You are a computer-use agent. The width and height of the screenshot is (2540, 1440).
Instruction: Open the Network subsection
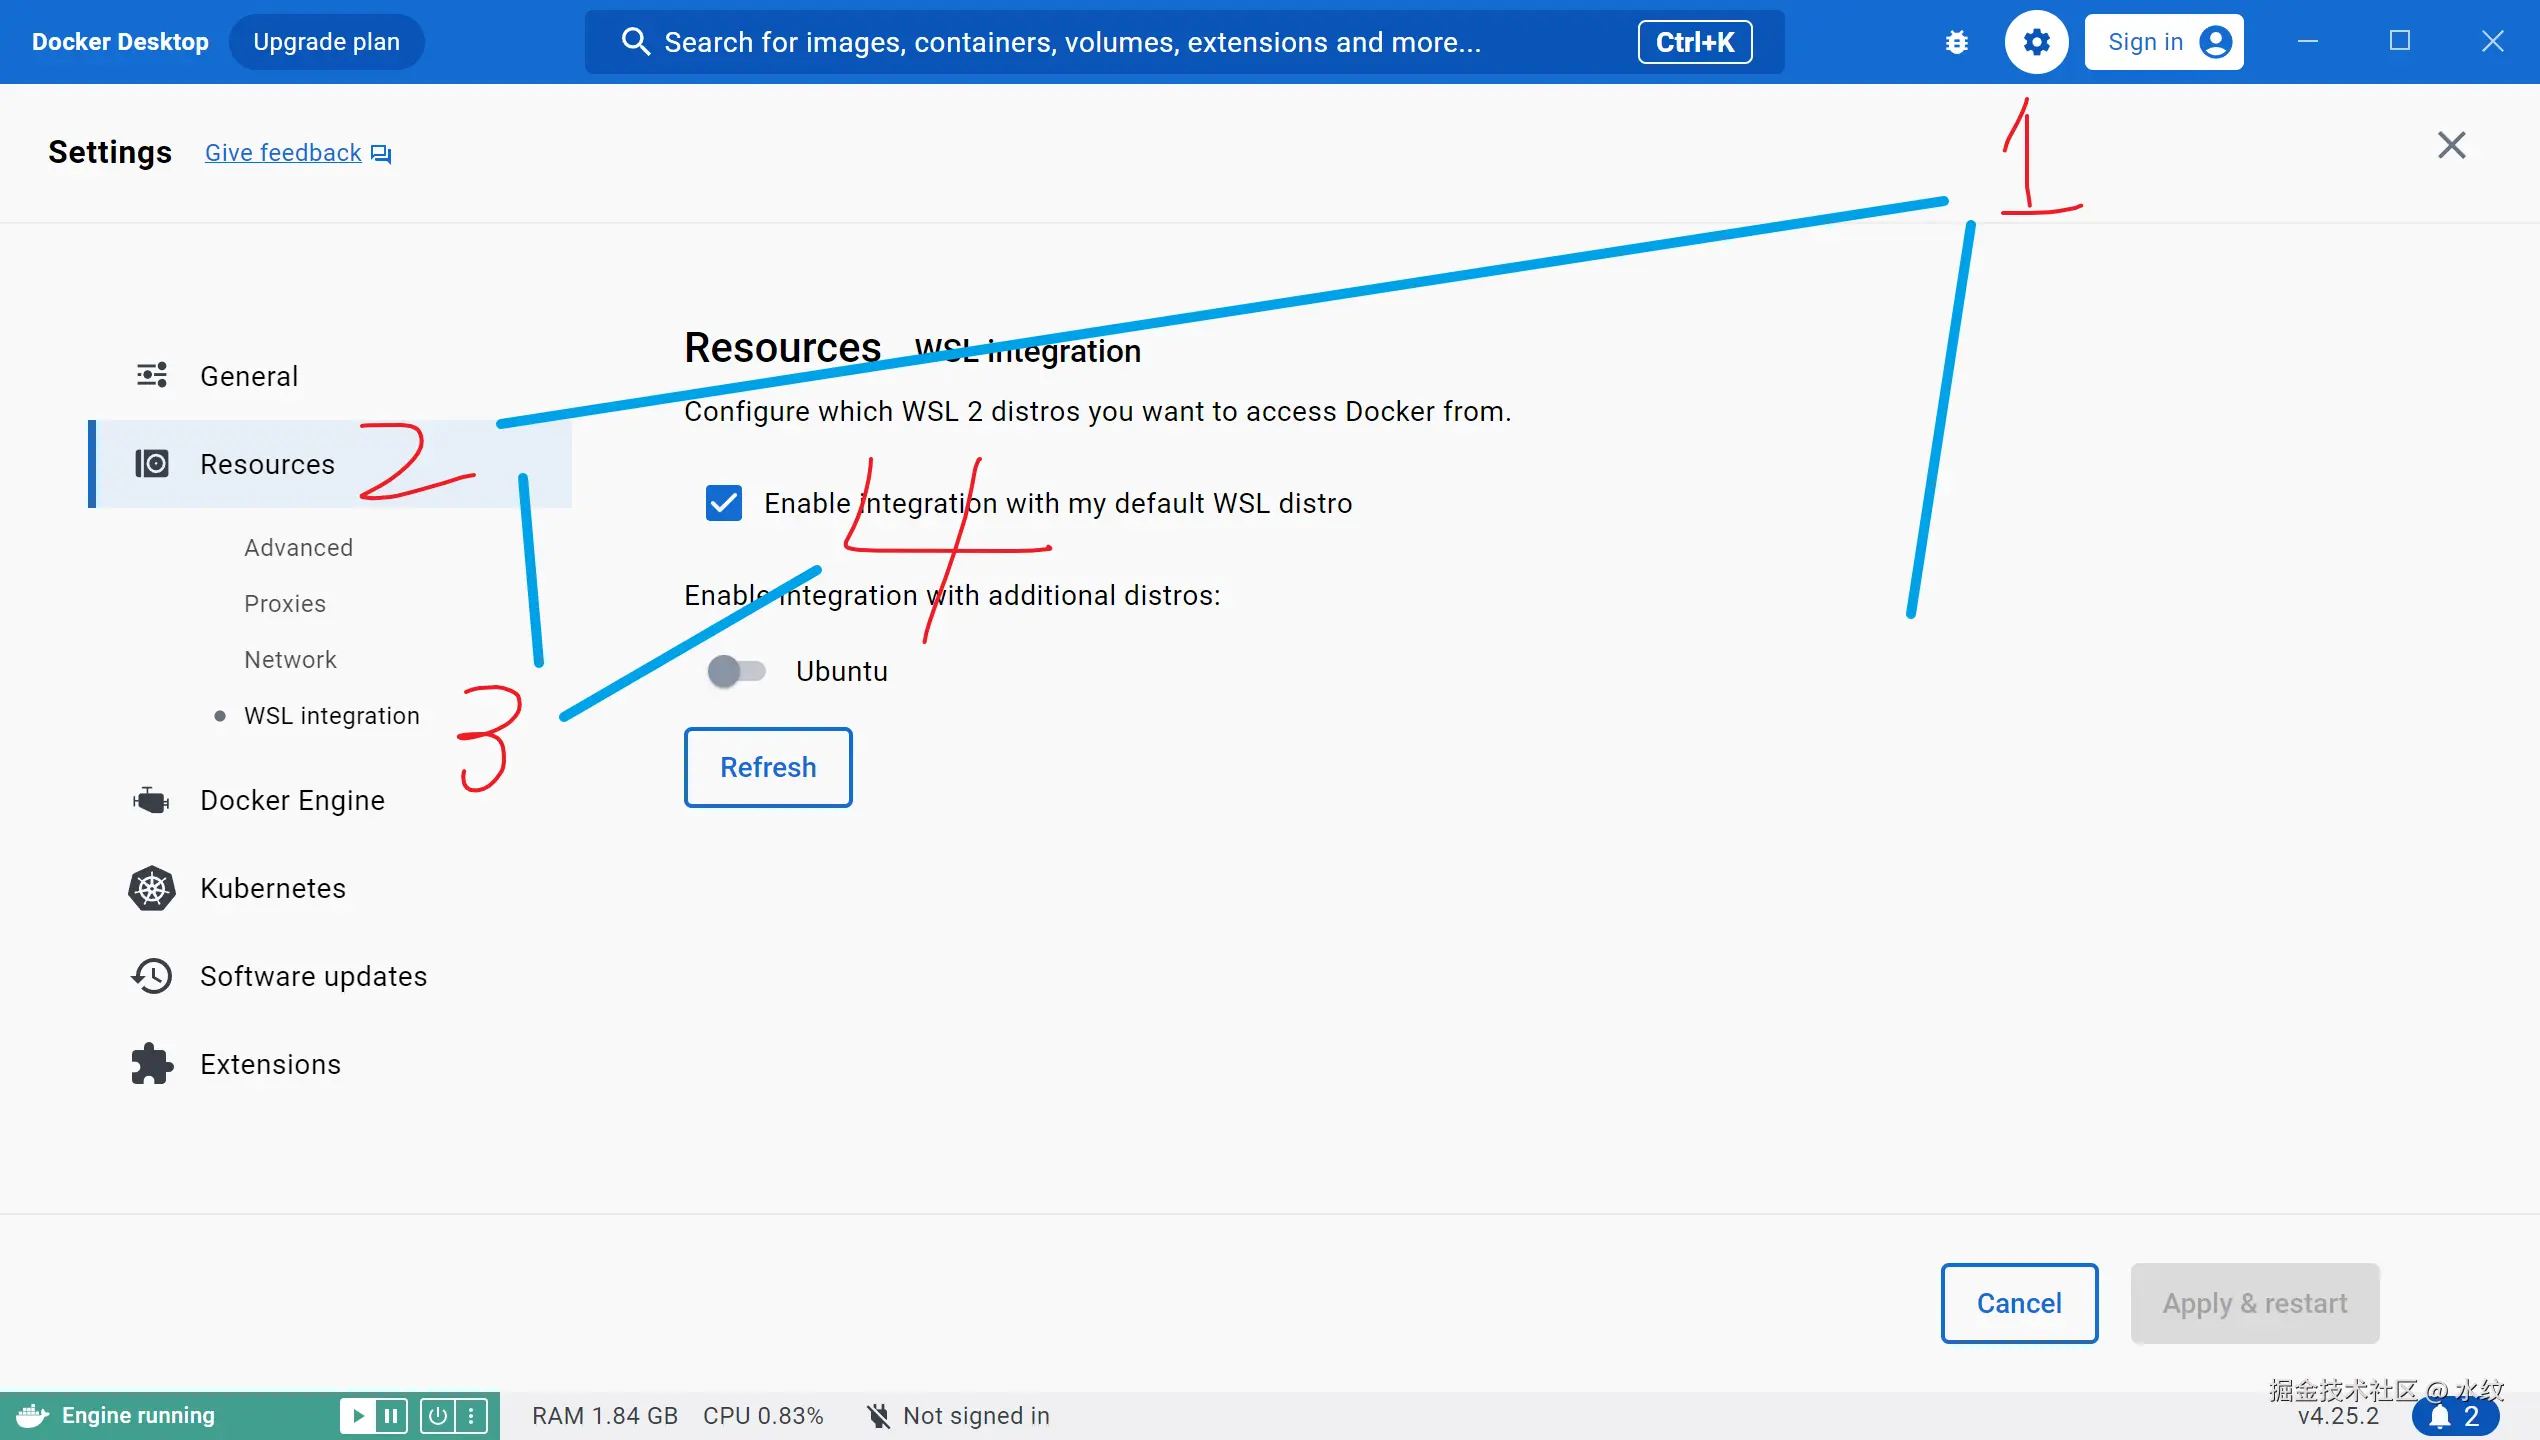290,660
